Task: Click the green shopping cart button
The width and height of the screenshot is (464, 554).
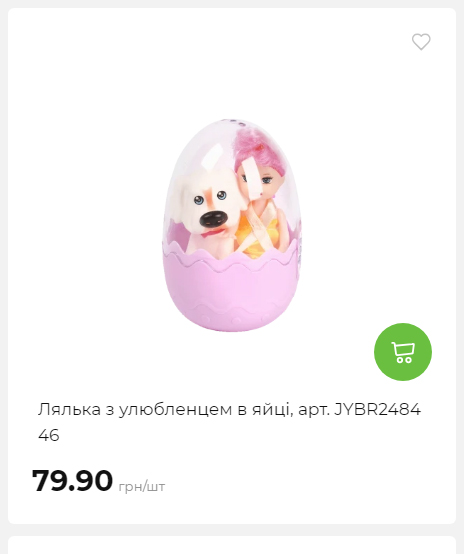Action: tap(403, 352)
